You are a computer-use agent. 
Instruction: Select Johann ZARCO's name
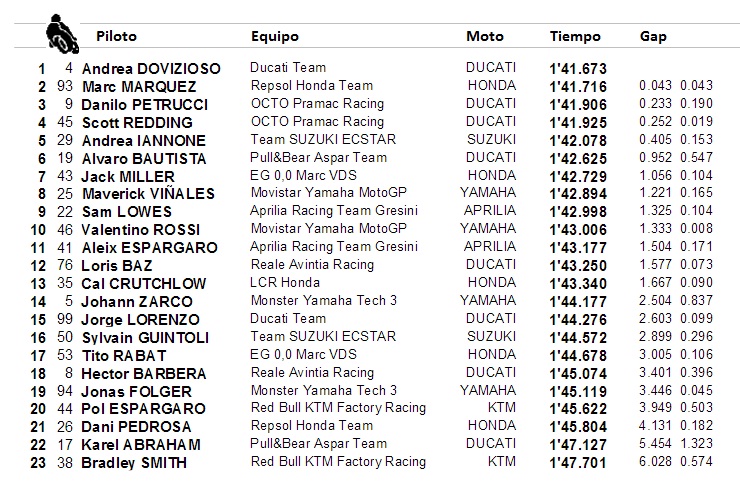(x=137, y=302)
